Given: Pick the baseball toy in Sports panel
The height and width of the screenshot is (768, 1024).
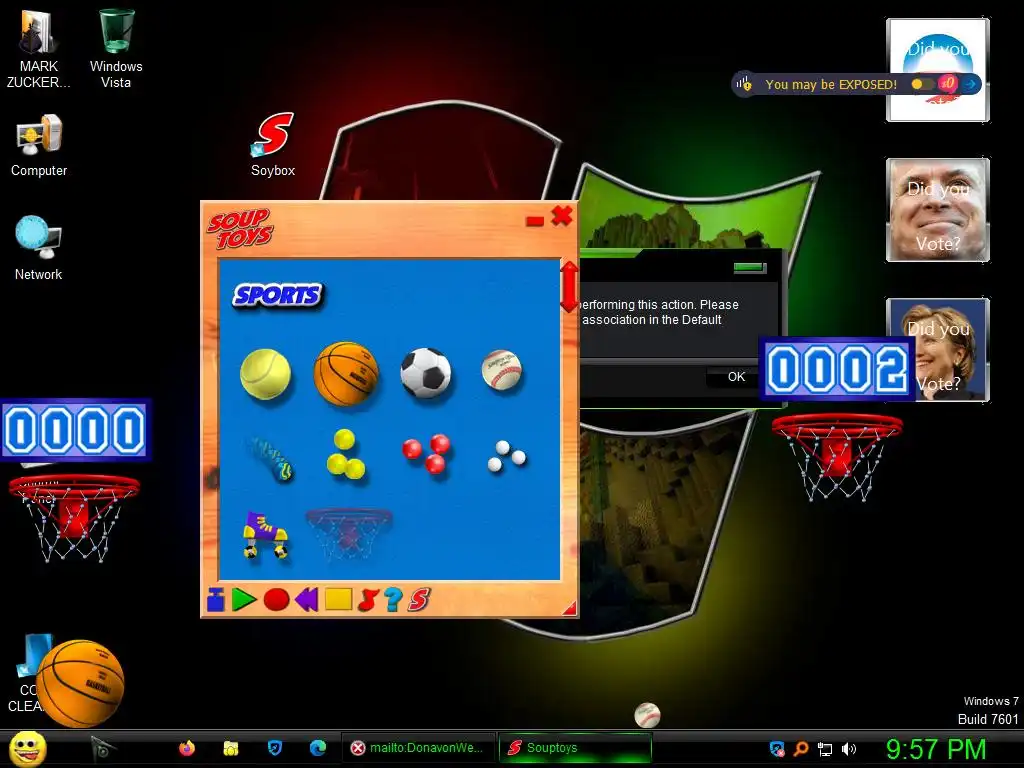Looking at the screenshot, I should (502, 370).
